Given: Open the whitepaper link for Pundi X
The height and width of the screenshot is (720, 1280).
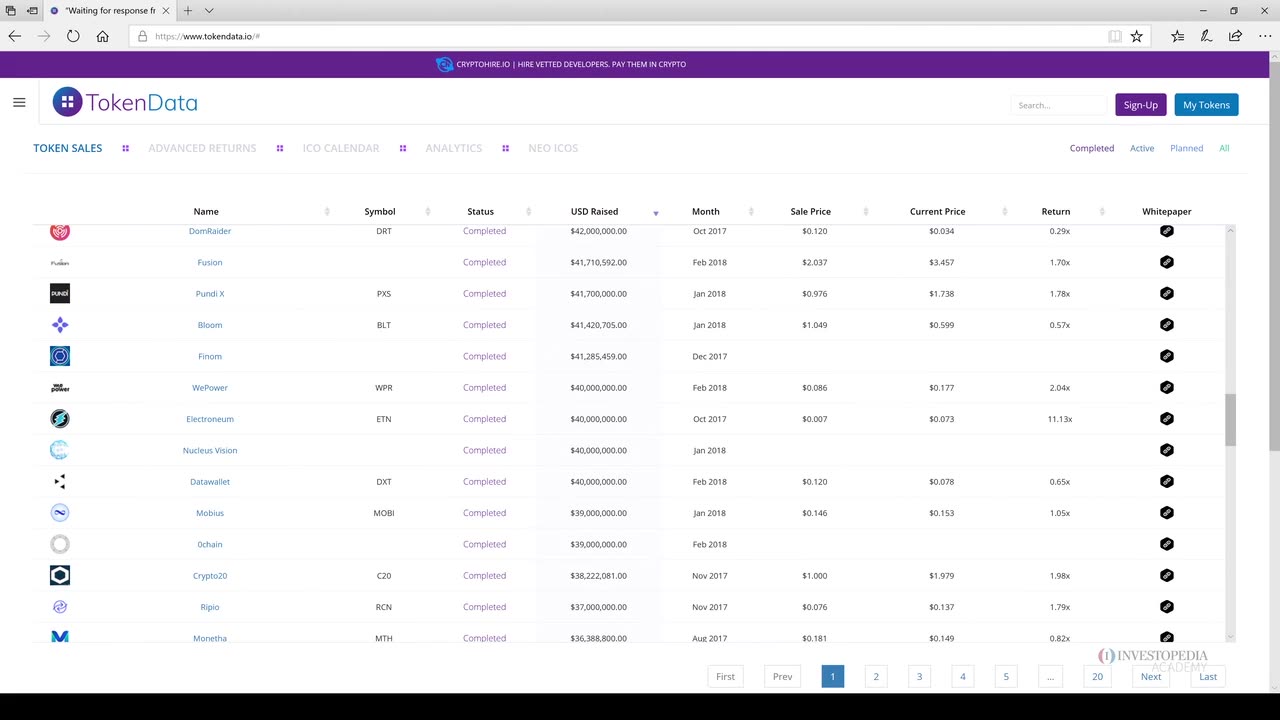Looking at the screenshot, I should click(x=1166, y=293).
